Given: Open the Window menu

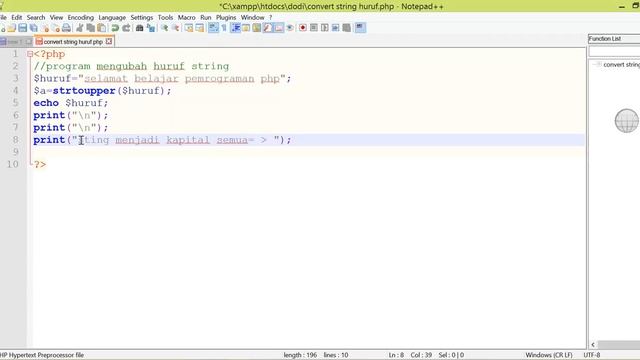Looking at the screenshot, I should (253, 18).
